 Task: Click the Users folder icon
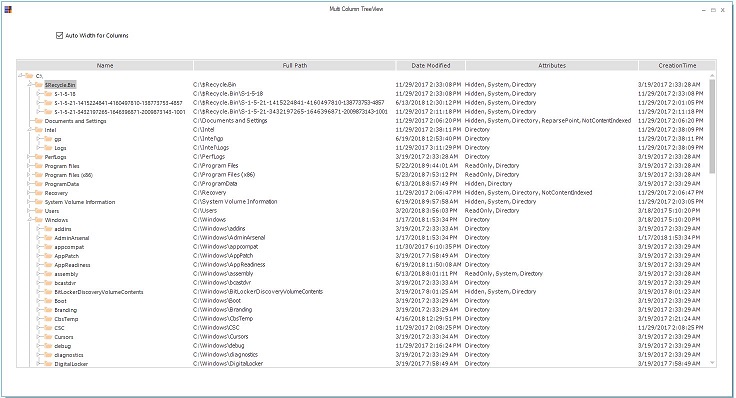click(x=39, y=211)
